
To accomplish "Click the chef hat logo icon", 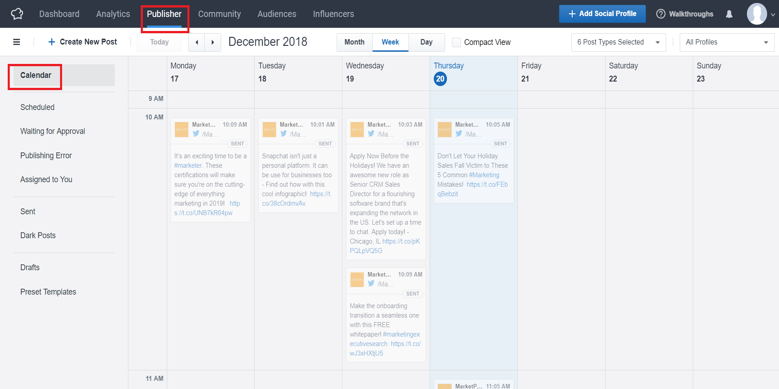I will [17, 14].
